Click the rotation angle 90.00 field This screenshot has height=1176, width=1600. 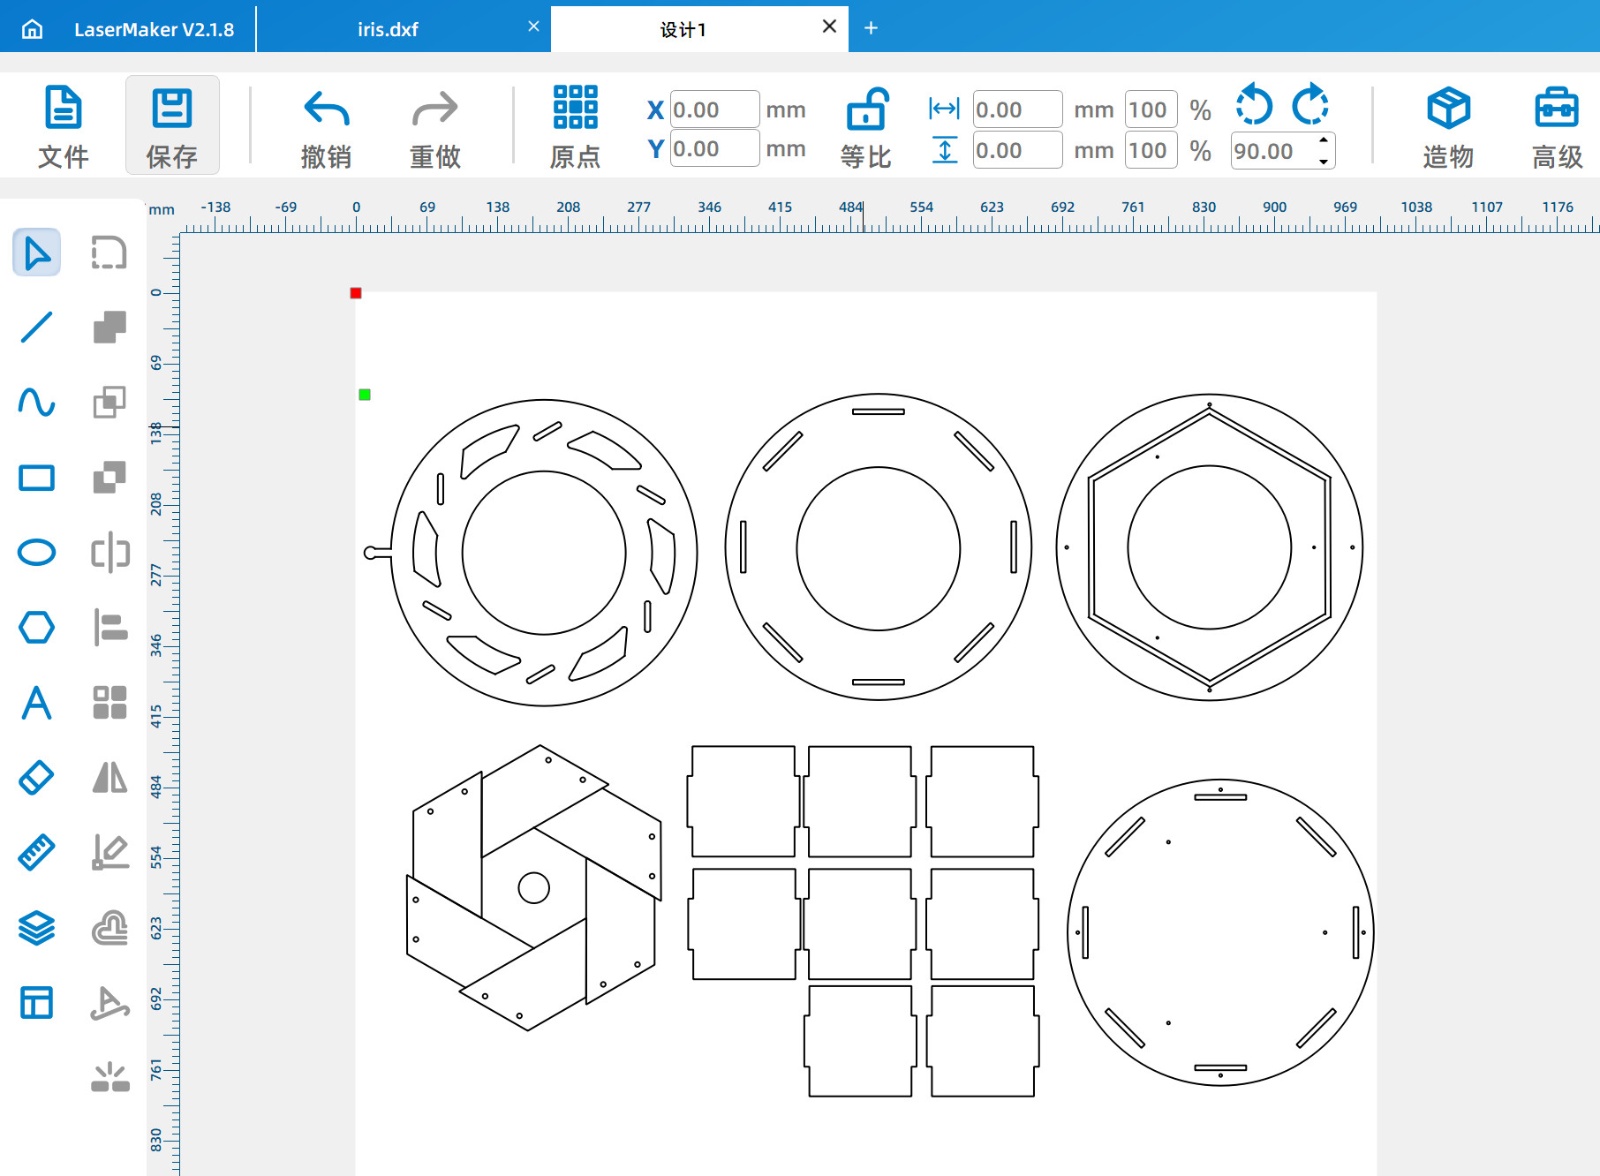pos(1272,151)
